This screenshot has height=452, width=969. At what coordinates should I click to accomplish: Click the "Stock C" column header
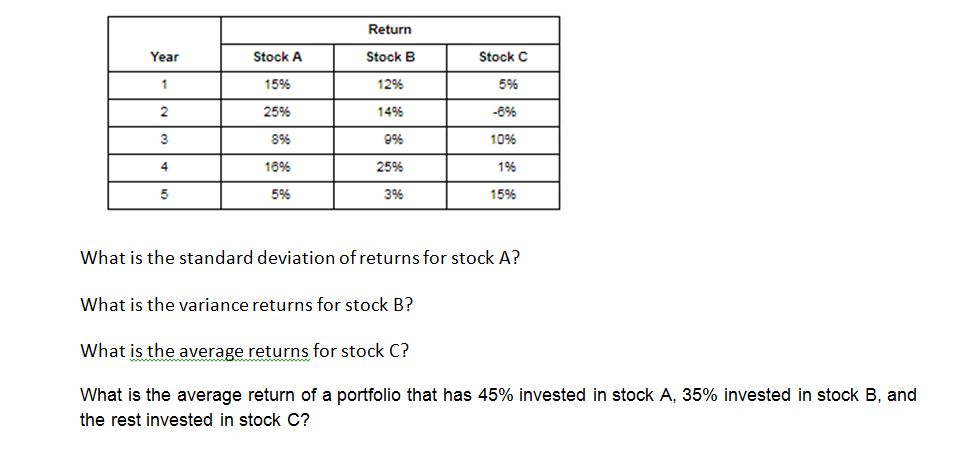click(x=503, y=57)
